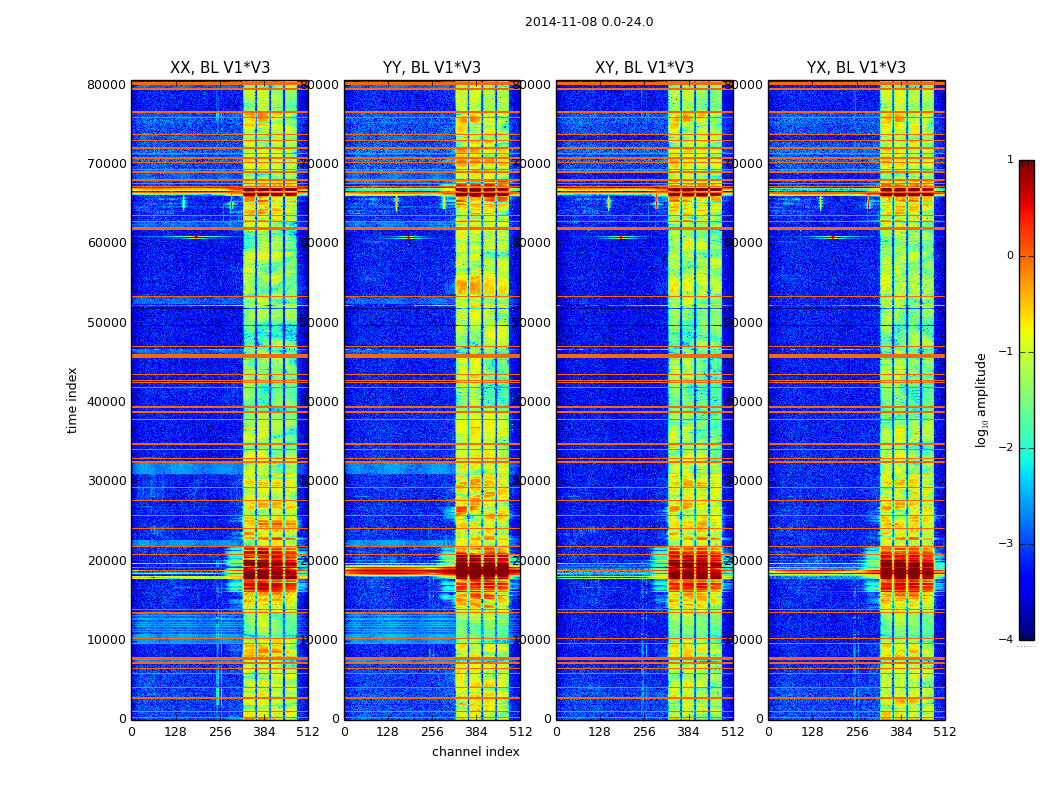The image size is (1050, 800).
Task: Click the YX, BL V1*V3 panel title
Action: [x=856, y=68]
